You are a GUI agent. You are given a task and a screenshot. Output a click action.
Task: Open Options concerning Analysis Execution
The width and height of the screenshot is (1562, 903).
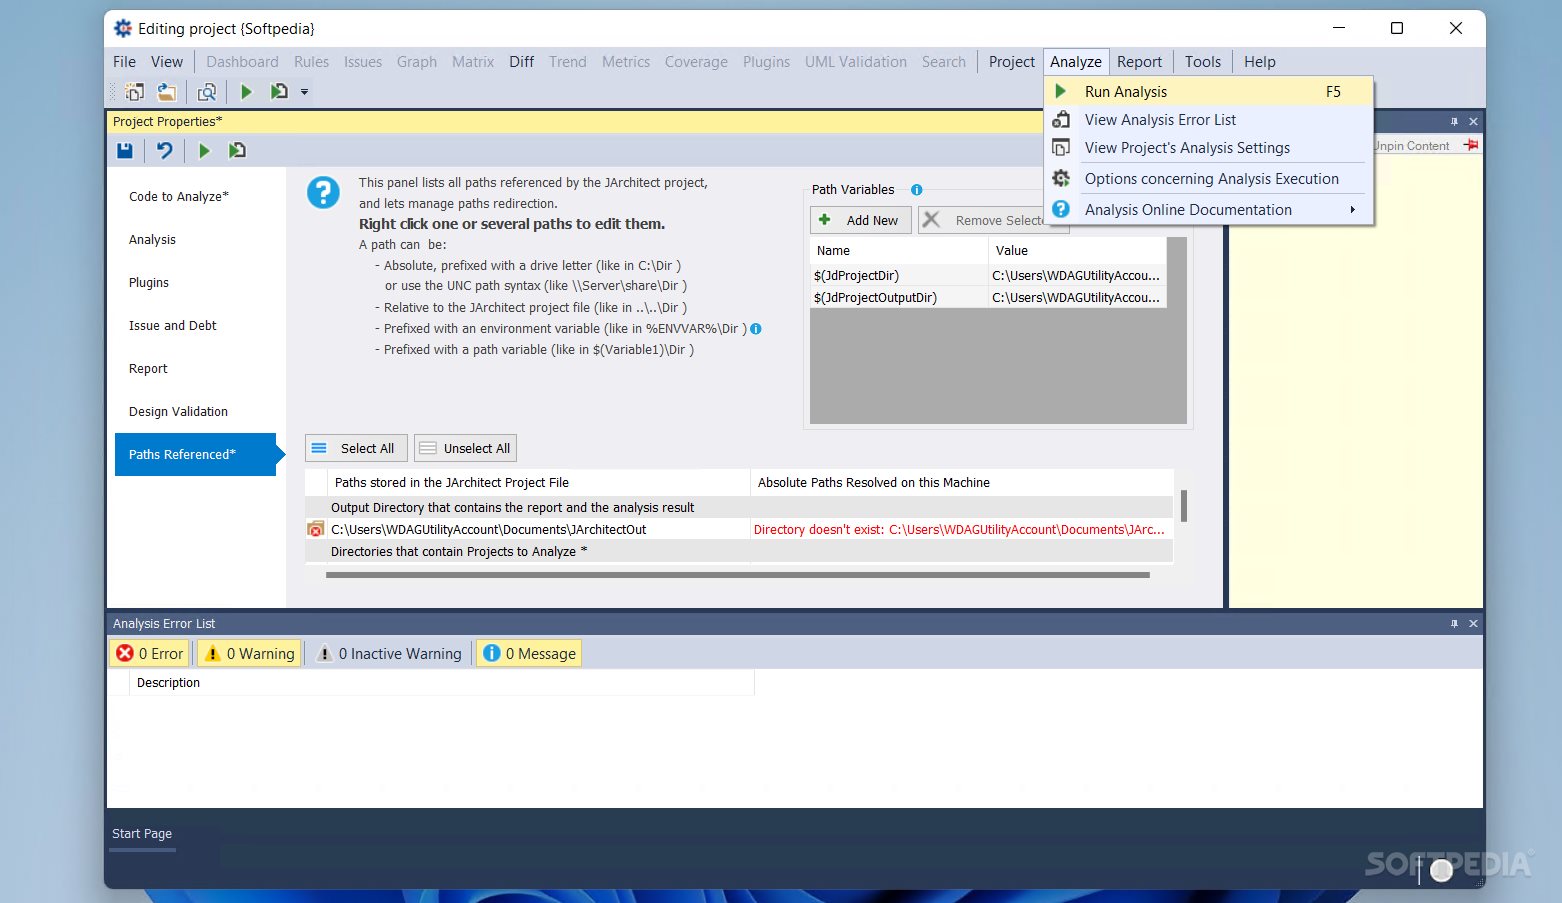pos(1208,179)
